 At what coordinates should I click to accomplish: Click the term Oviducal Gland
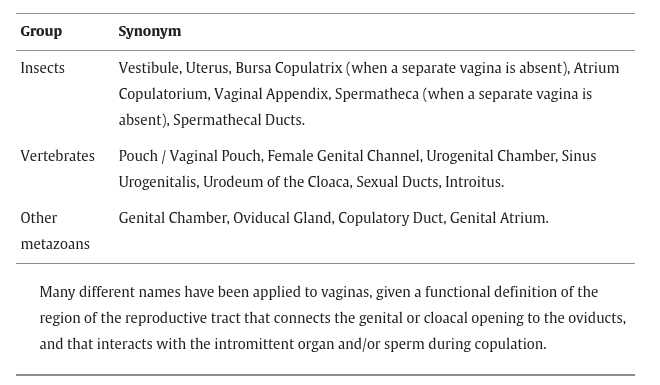[x=282, y=218]
